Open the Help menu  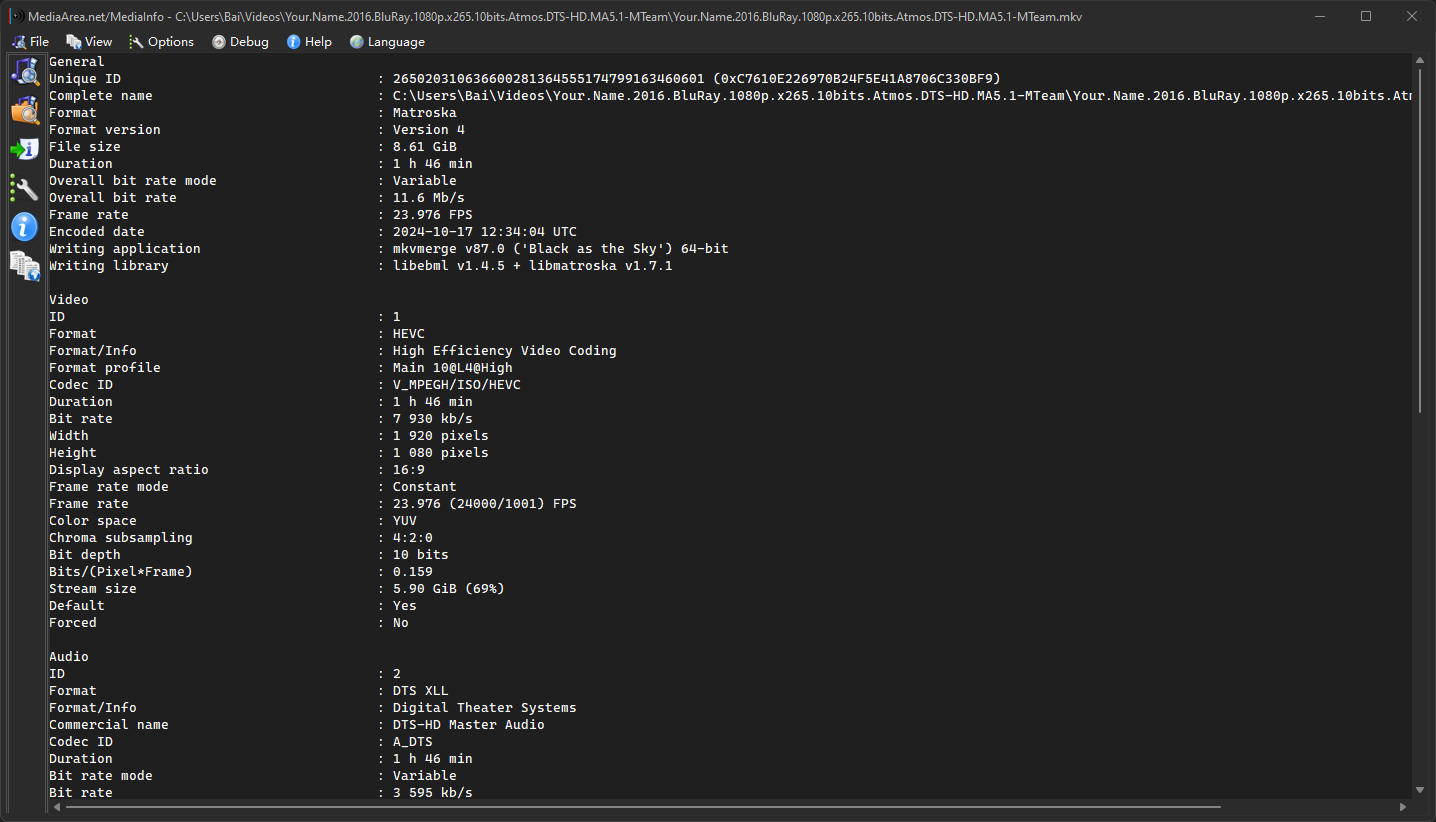point(309,42)
